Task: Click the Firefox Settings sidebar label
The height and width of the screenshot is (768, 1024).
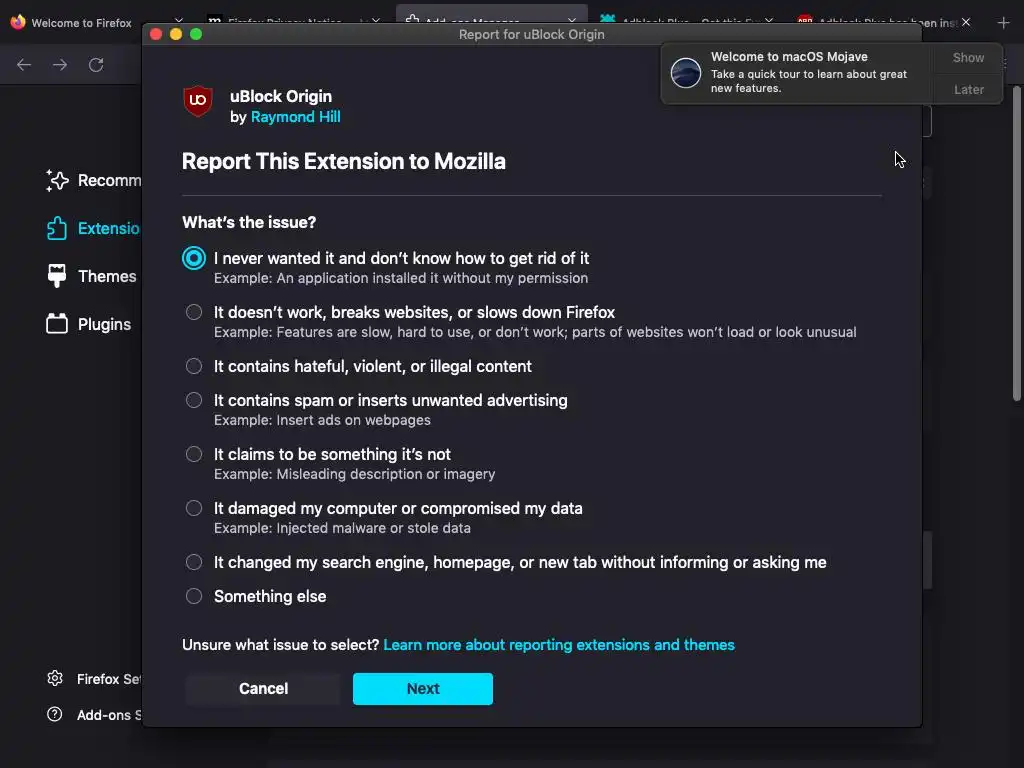Action: (x=108, y=679)
